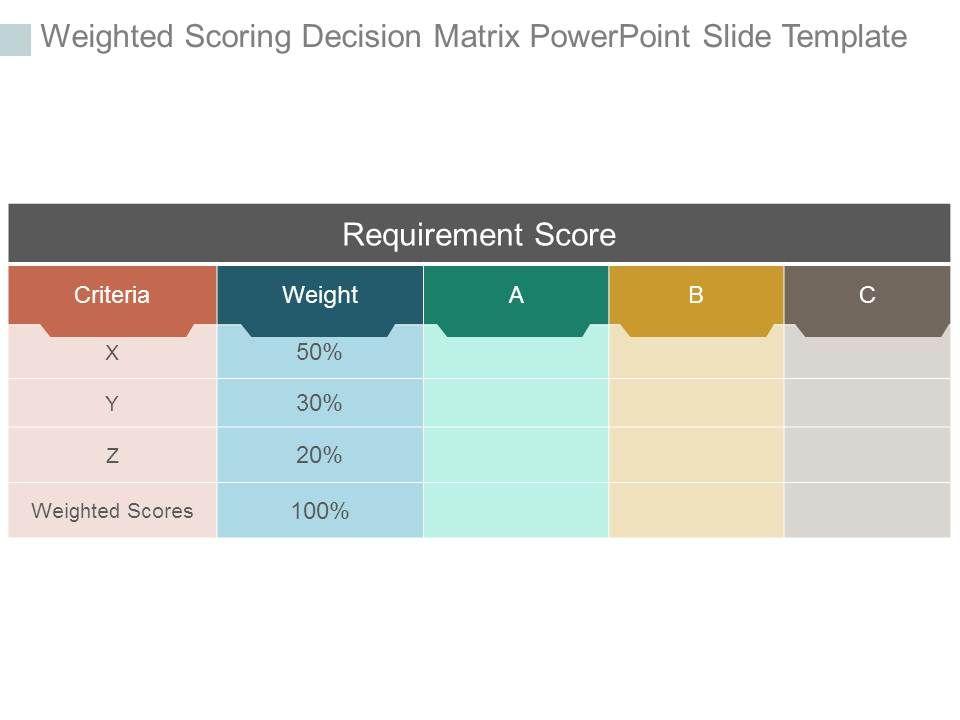Select the teal square beside the title

tap(16, 39)
